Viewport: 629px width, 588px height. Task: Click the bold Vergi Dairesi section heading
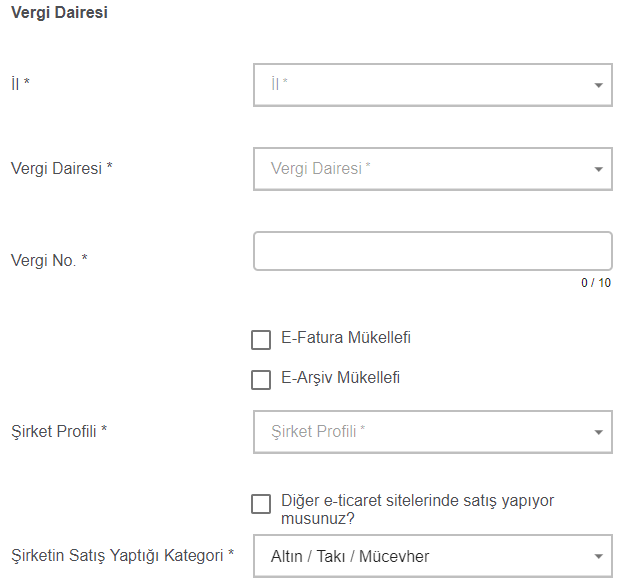(x=59, y=14)
